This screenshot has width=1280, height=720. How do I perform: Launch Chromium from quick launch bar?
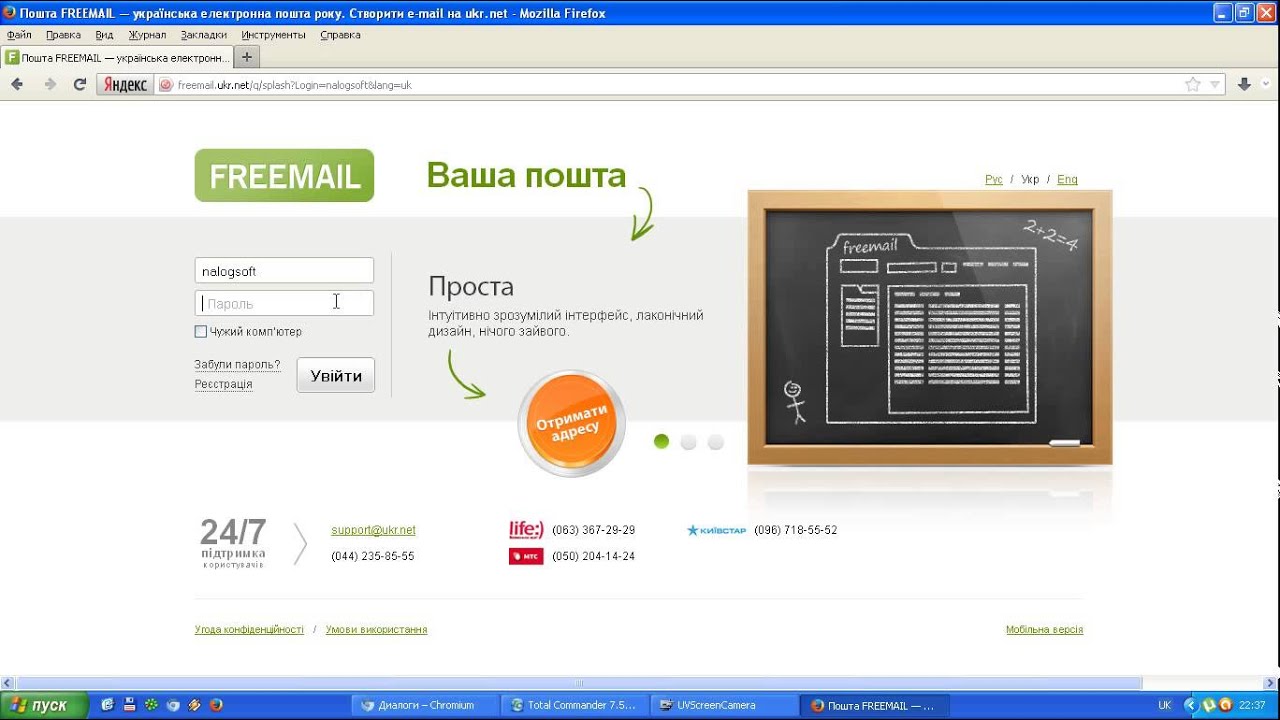[173, 705]
